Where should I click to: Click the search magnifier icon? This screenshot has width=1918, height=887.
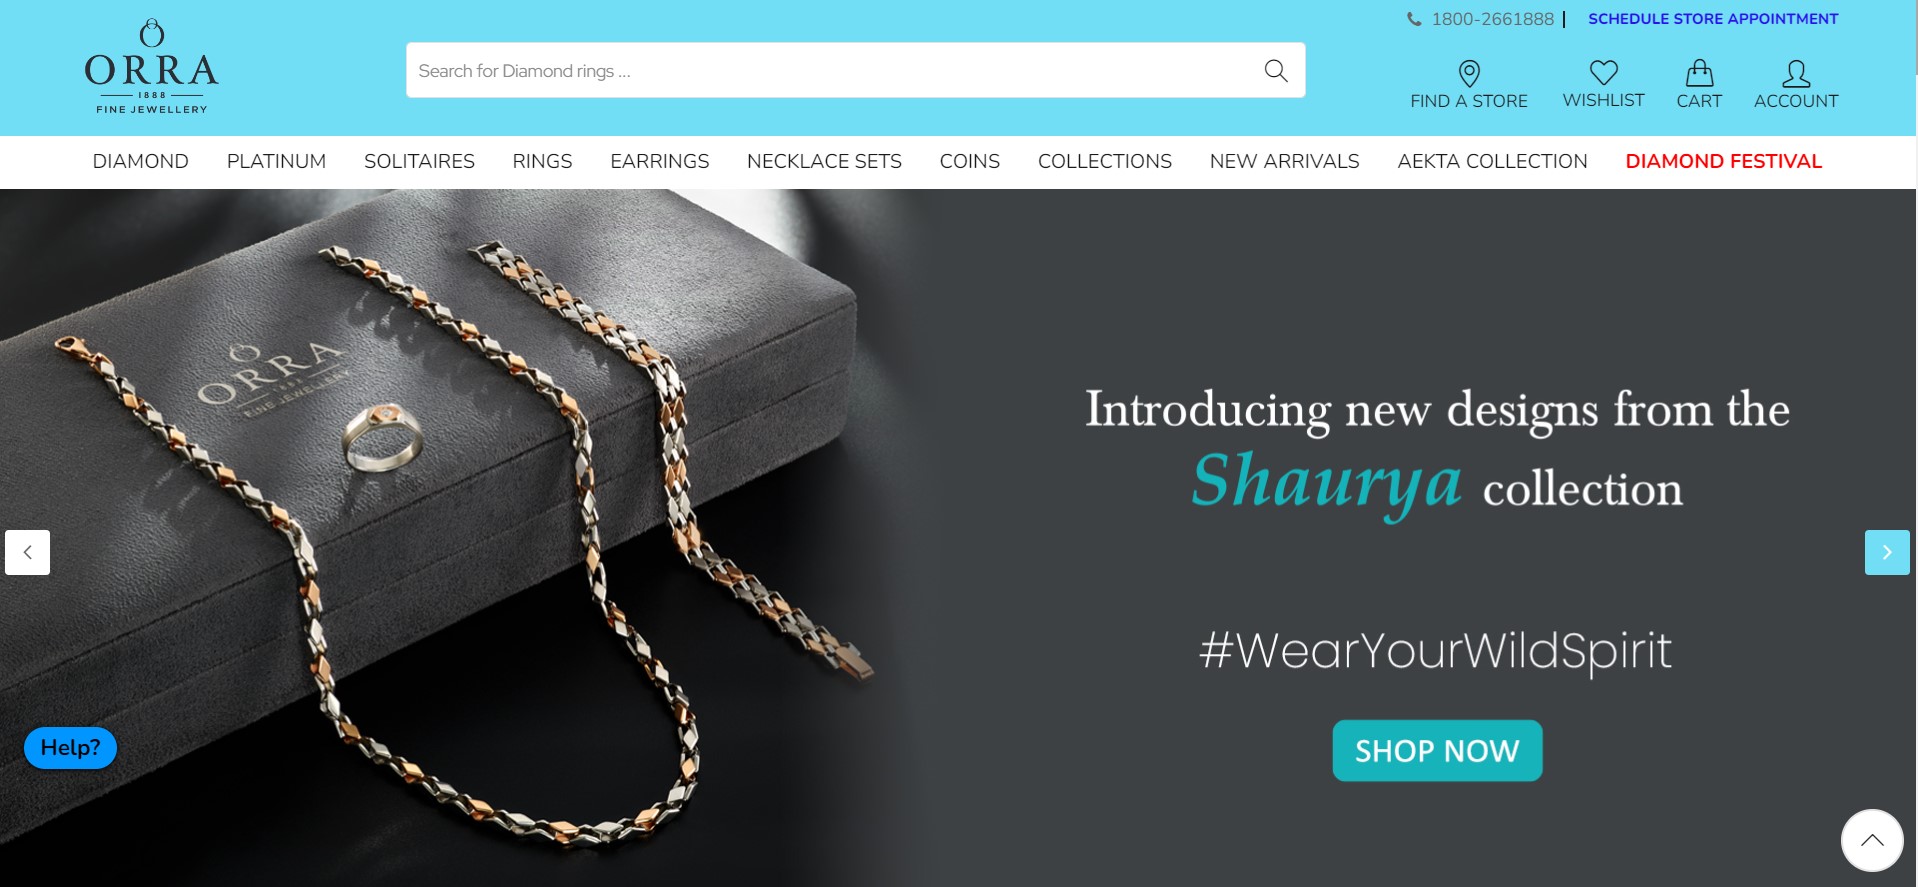pyautogui.click(x=1275, y=70)
